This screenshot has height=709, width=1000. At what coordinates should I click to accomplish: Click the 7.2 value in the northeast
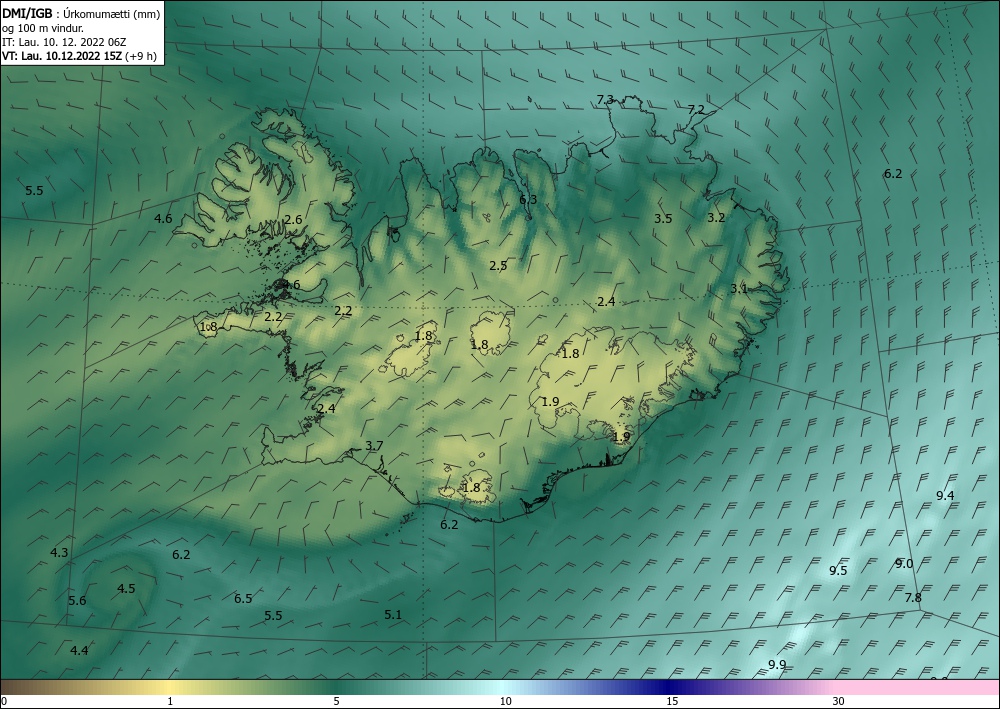click(x=696, y=110)
